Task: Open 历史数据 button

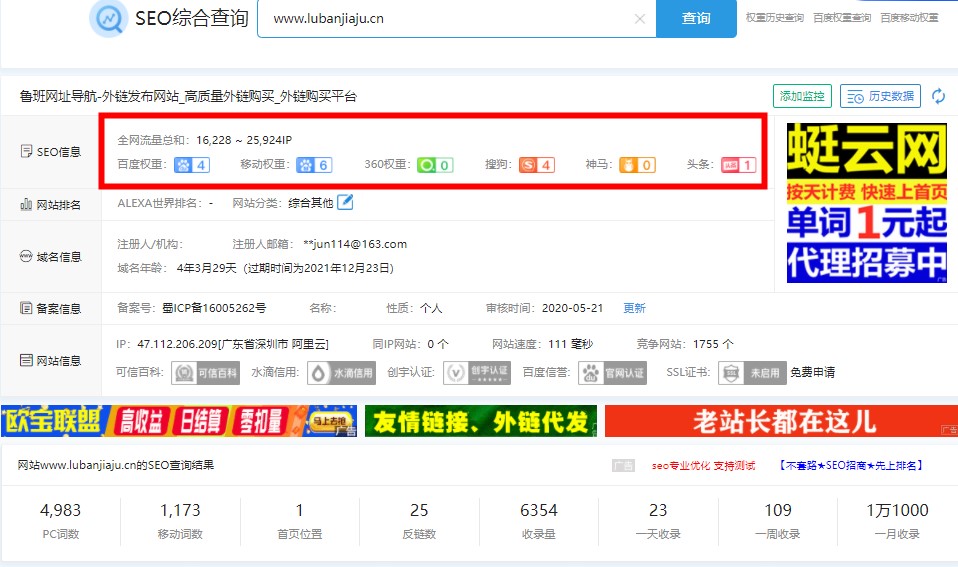Action: pos(880,96)
